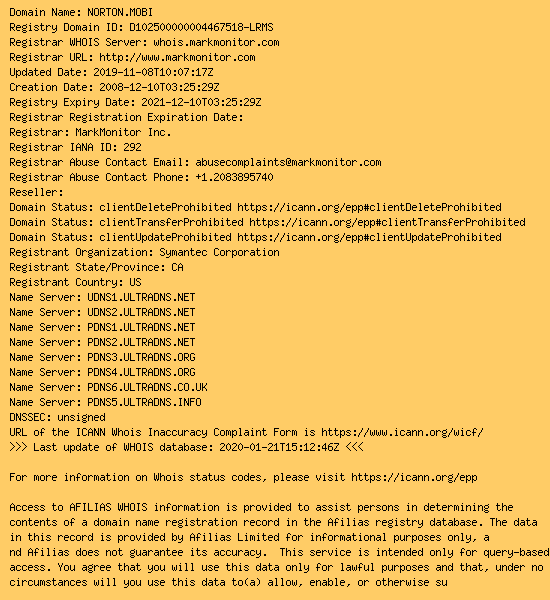Click the abuse contact phone number +1.2083895740
Screen dimensions: 550x600
click(234, 177)
